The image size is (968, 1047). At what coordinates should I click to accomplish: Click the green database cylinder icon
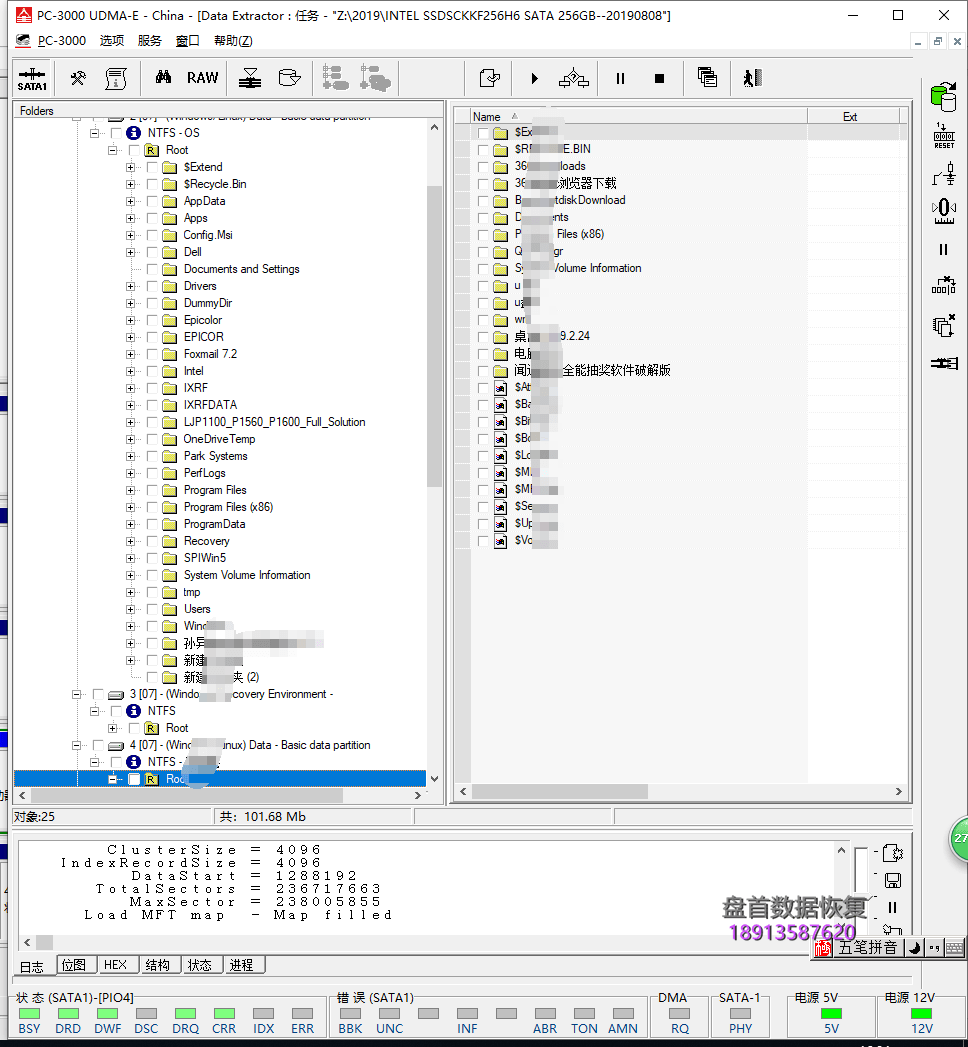pyautogui.click(x=943, y=97)
